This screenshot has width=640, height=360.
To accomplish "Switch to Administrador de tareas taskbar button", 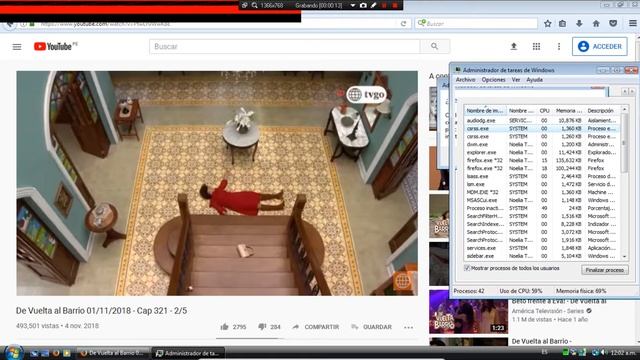I will [188, 353].
